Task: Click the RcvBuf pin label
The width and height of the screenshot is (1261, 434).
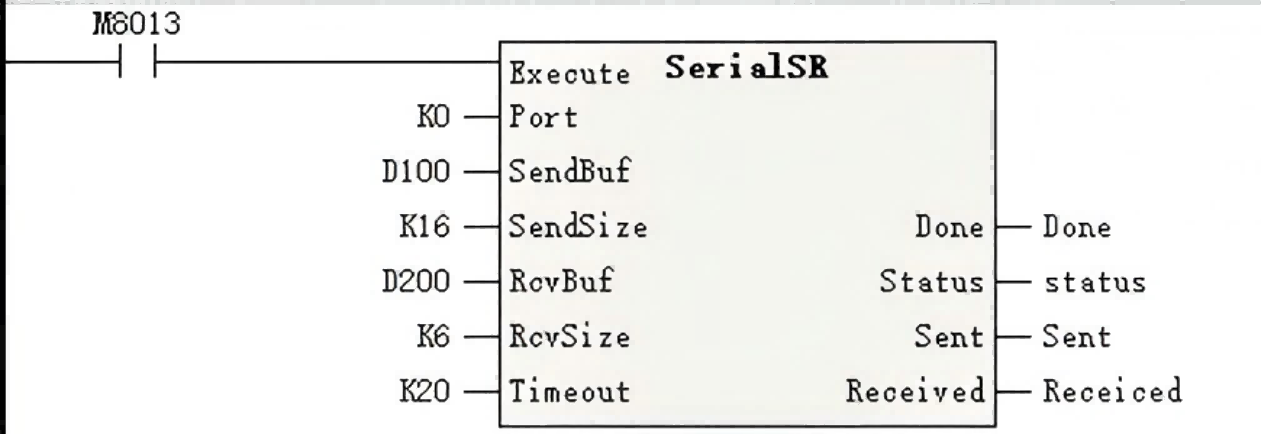Action: click(x=556, y=283)
